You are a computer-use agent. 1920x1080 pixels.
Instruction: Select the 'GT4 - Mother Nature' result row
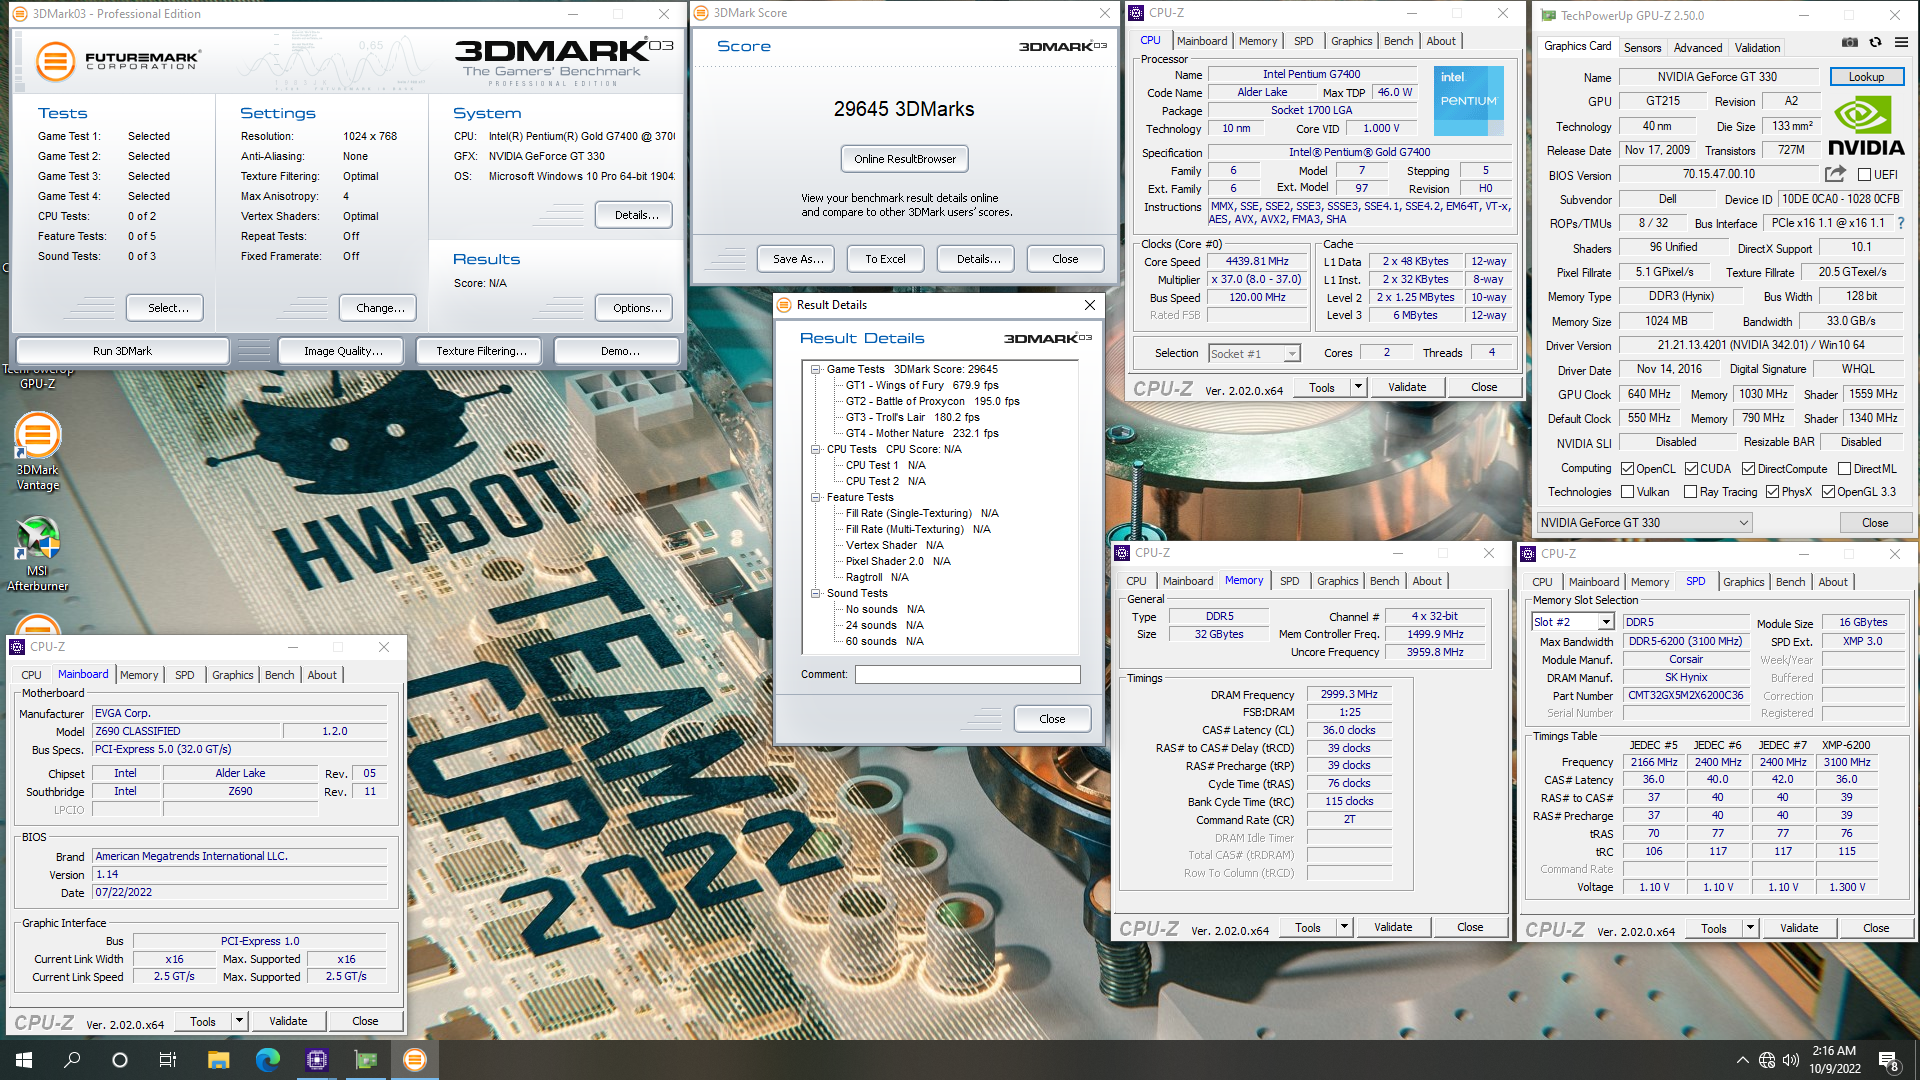point(921,433)
